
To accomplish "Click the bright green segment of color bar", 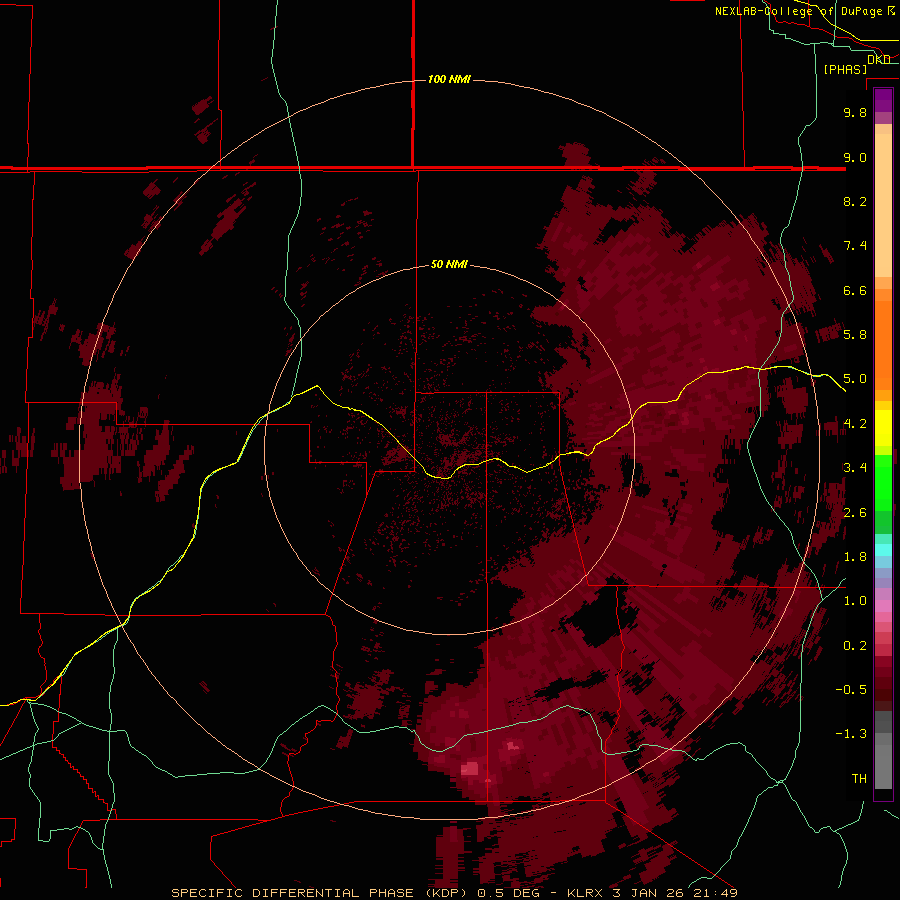I will pos(883,483).
